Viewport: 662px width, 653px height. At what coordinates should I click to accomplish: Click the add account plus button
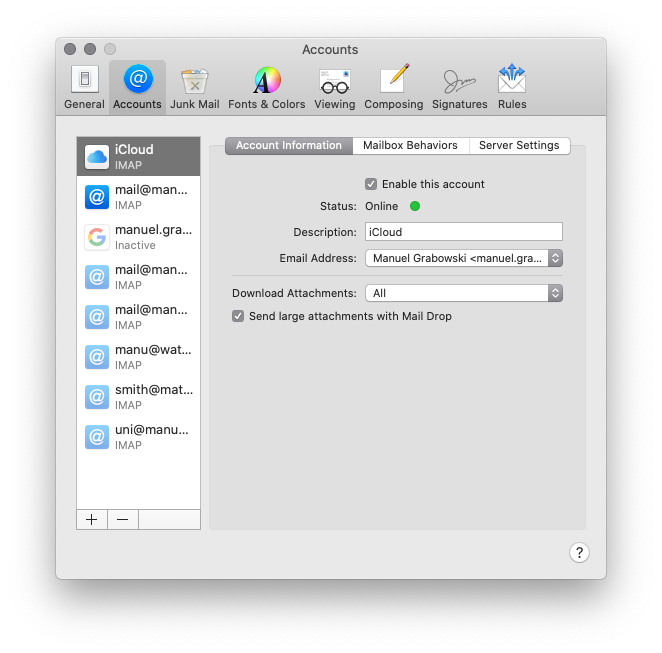[92, 520]
